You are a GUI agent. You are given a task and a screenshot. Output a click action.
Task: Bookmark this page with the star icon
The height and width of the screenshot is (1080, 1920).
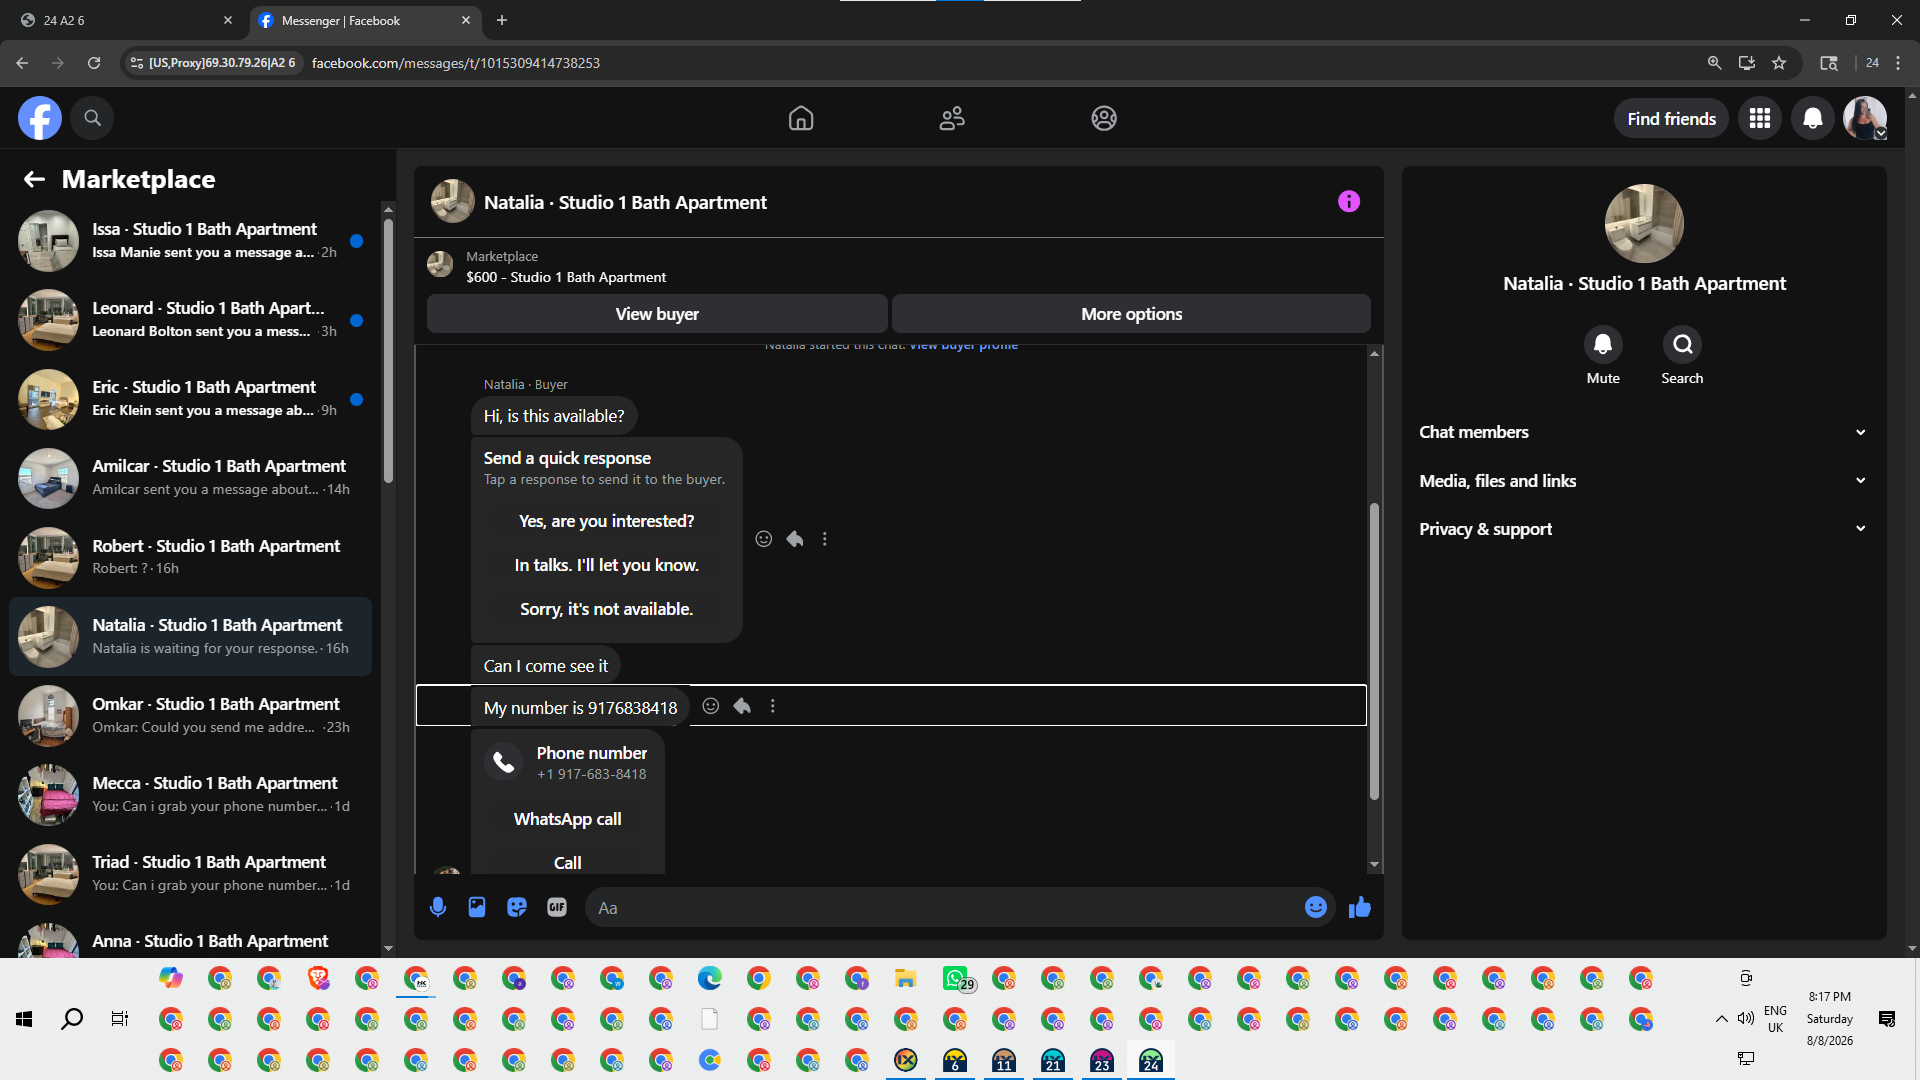1779,63
